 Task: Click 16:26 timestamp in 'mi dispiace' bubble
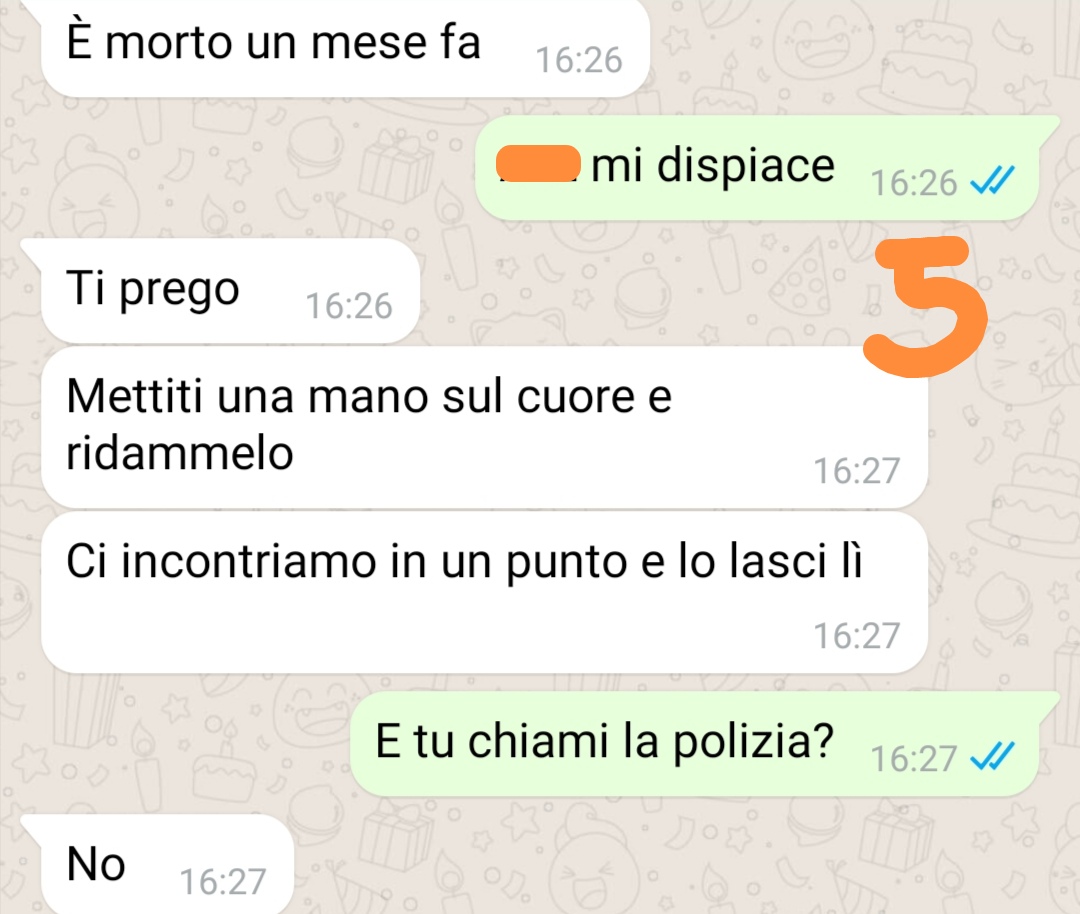point(914,183)
